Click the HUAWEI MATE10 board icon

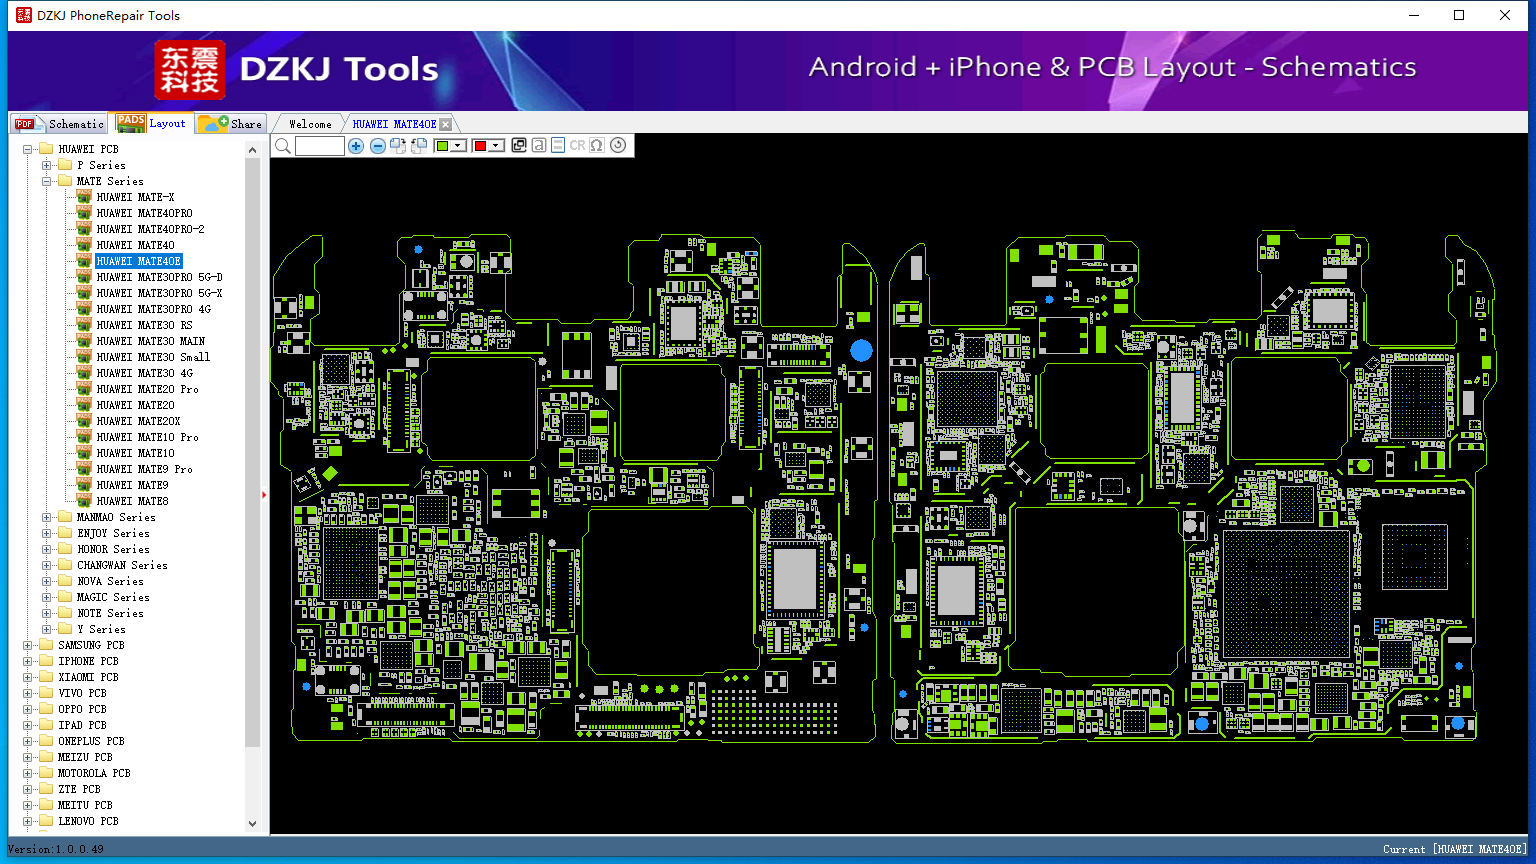[84, 453]
